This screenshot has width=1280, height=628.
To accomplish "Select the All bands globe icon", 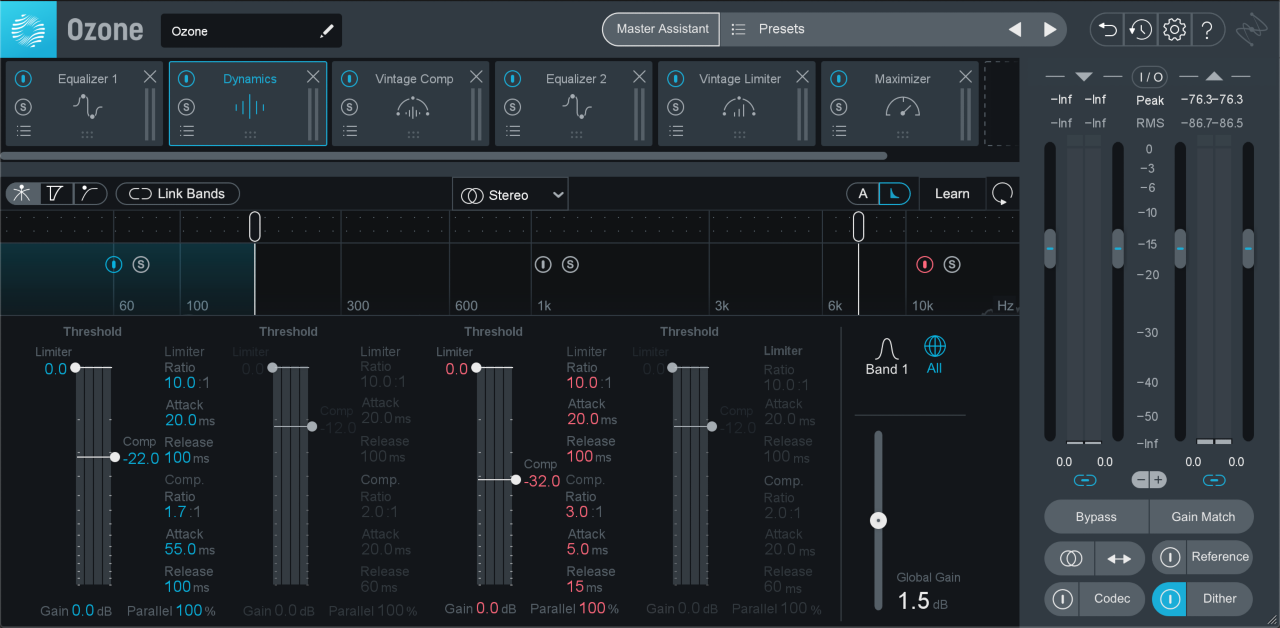I will [x=934, y=354].
